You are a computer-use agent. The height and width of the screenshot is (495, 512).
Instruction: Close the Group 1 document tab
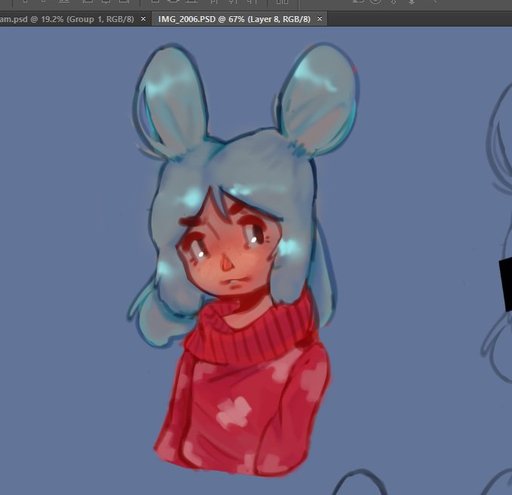coord(143,19)
